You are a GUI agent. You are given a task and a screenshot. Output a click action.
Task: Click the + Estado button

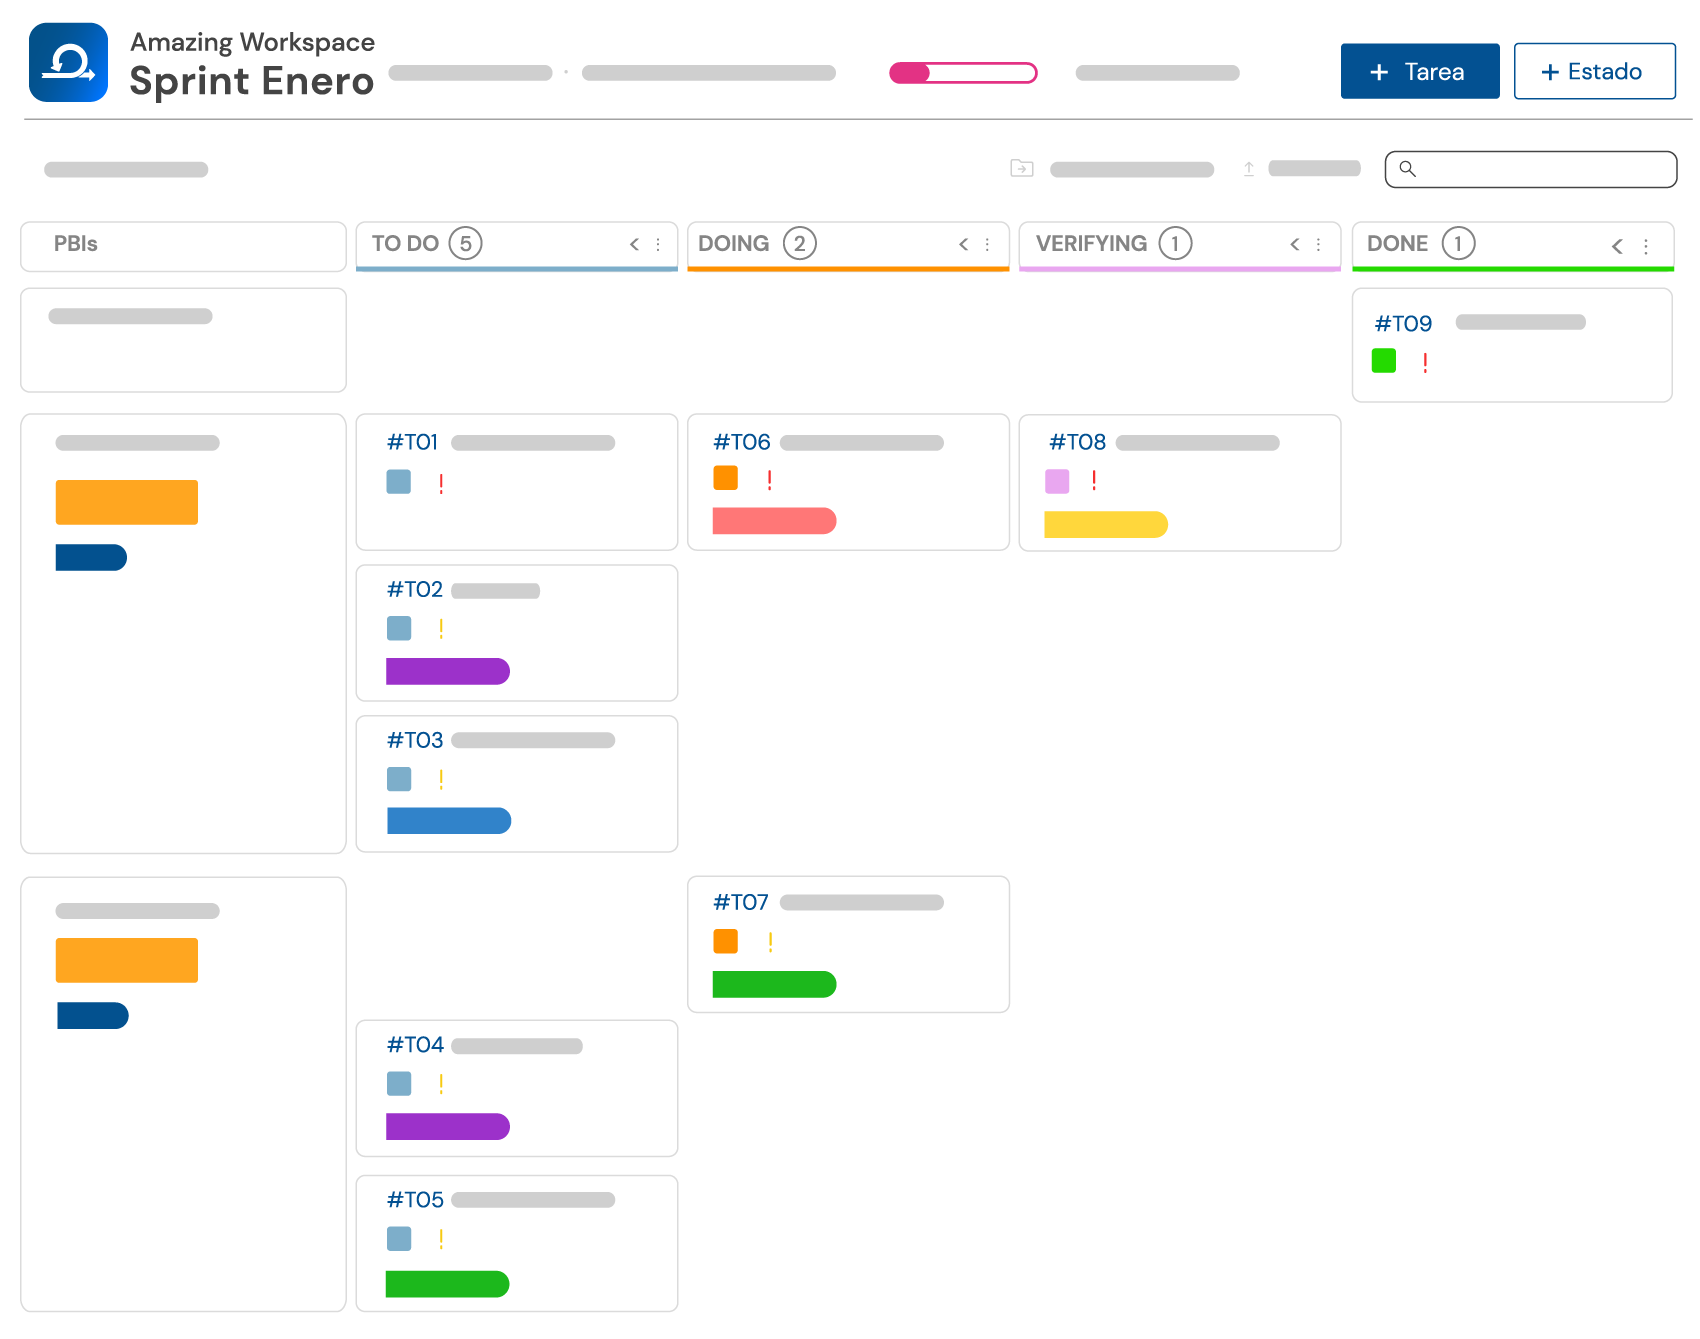pyautogui.click(x=1594, y=71)
